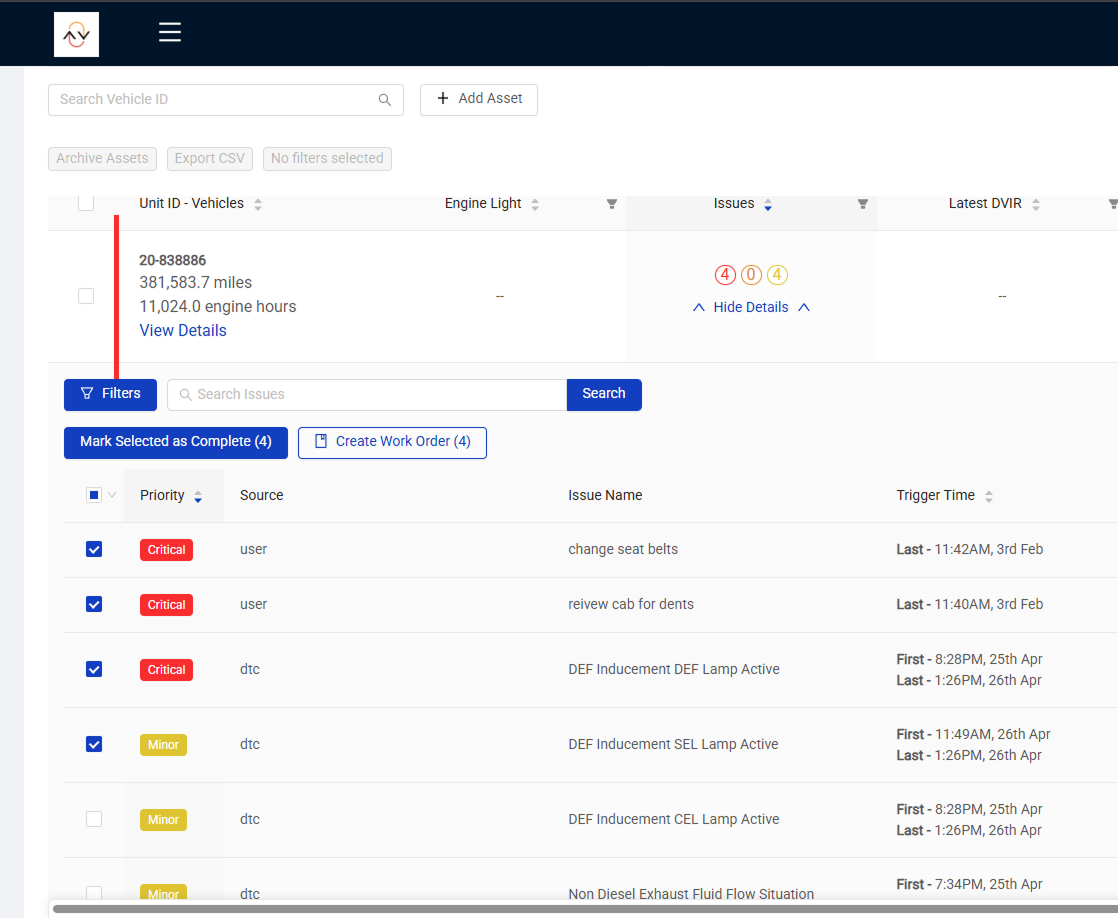Sort by Latest DVIR column

pyautogui.click(x=1036, y=204)
